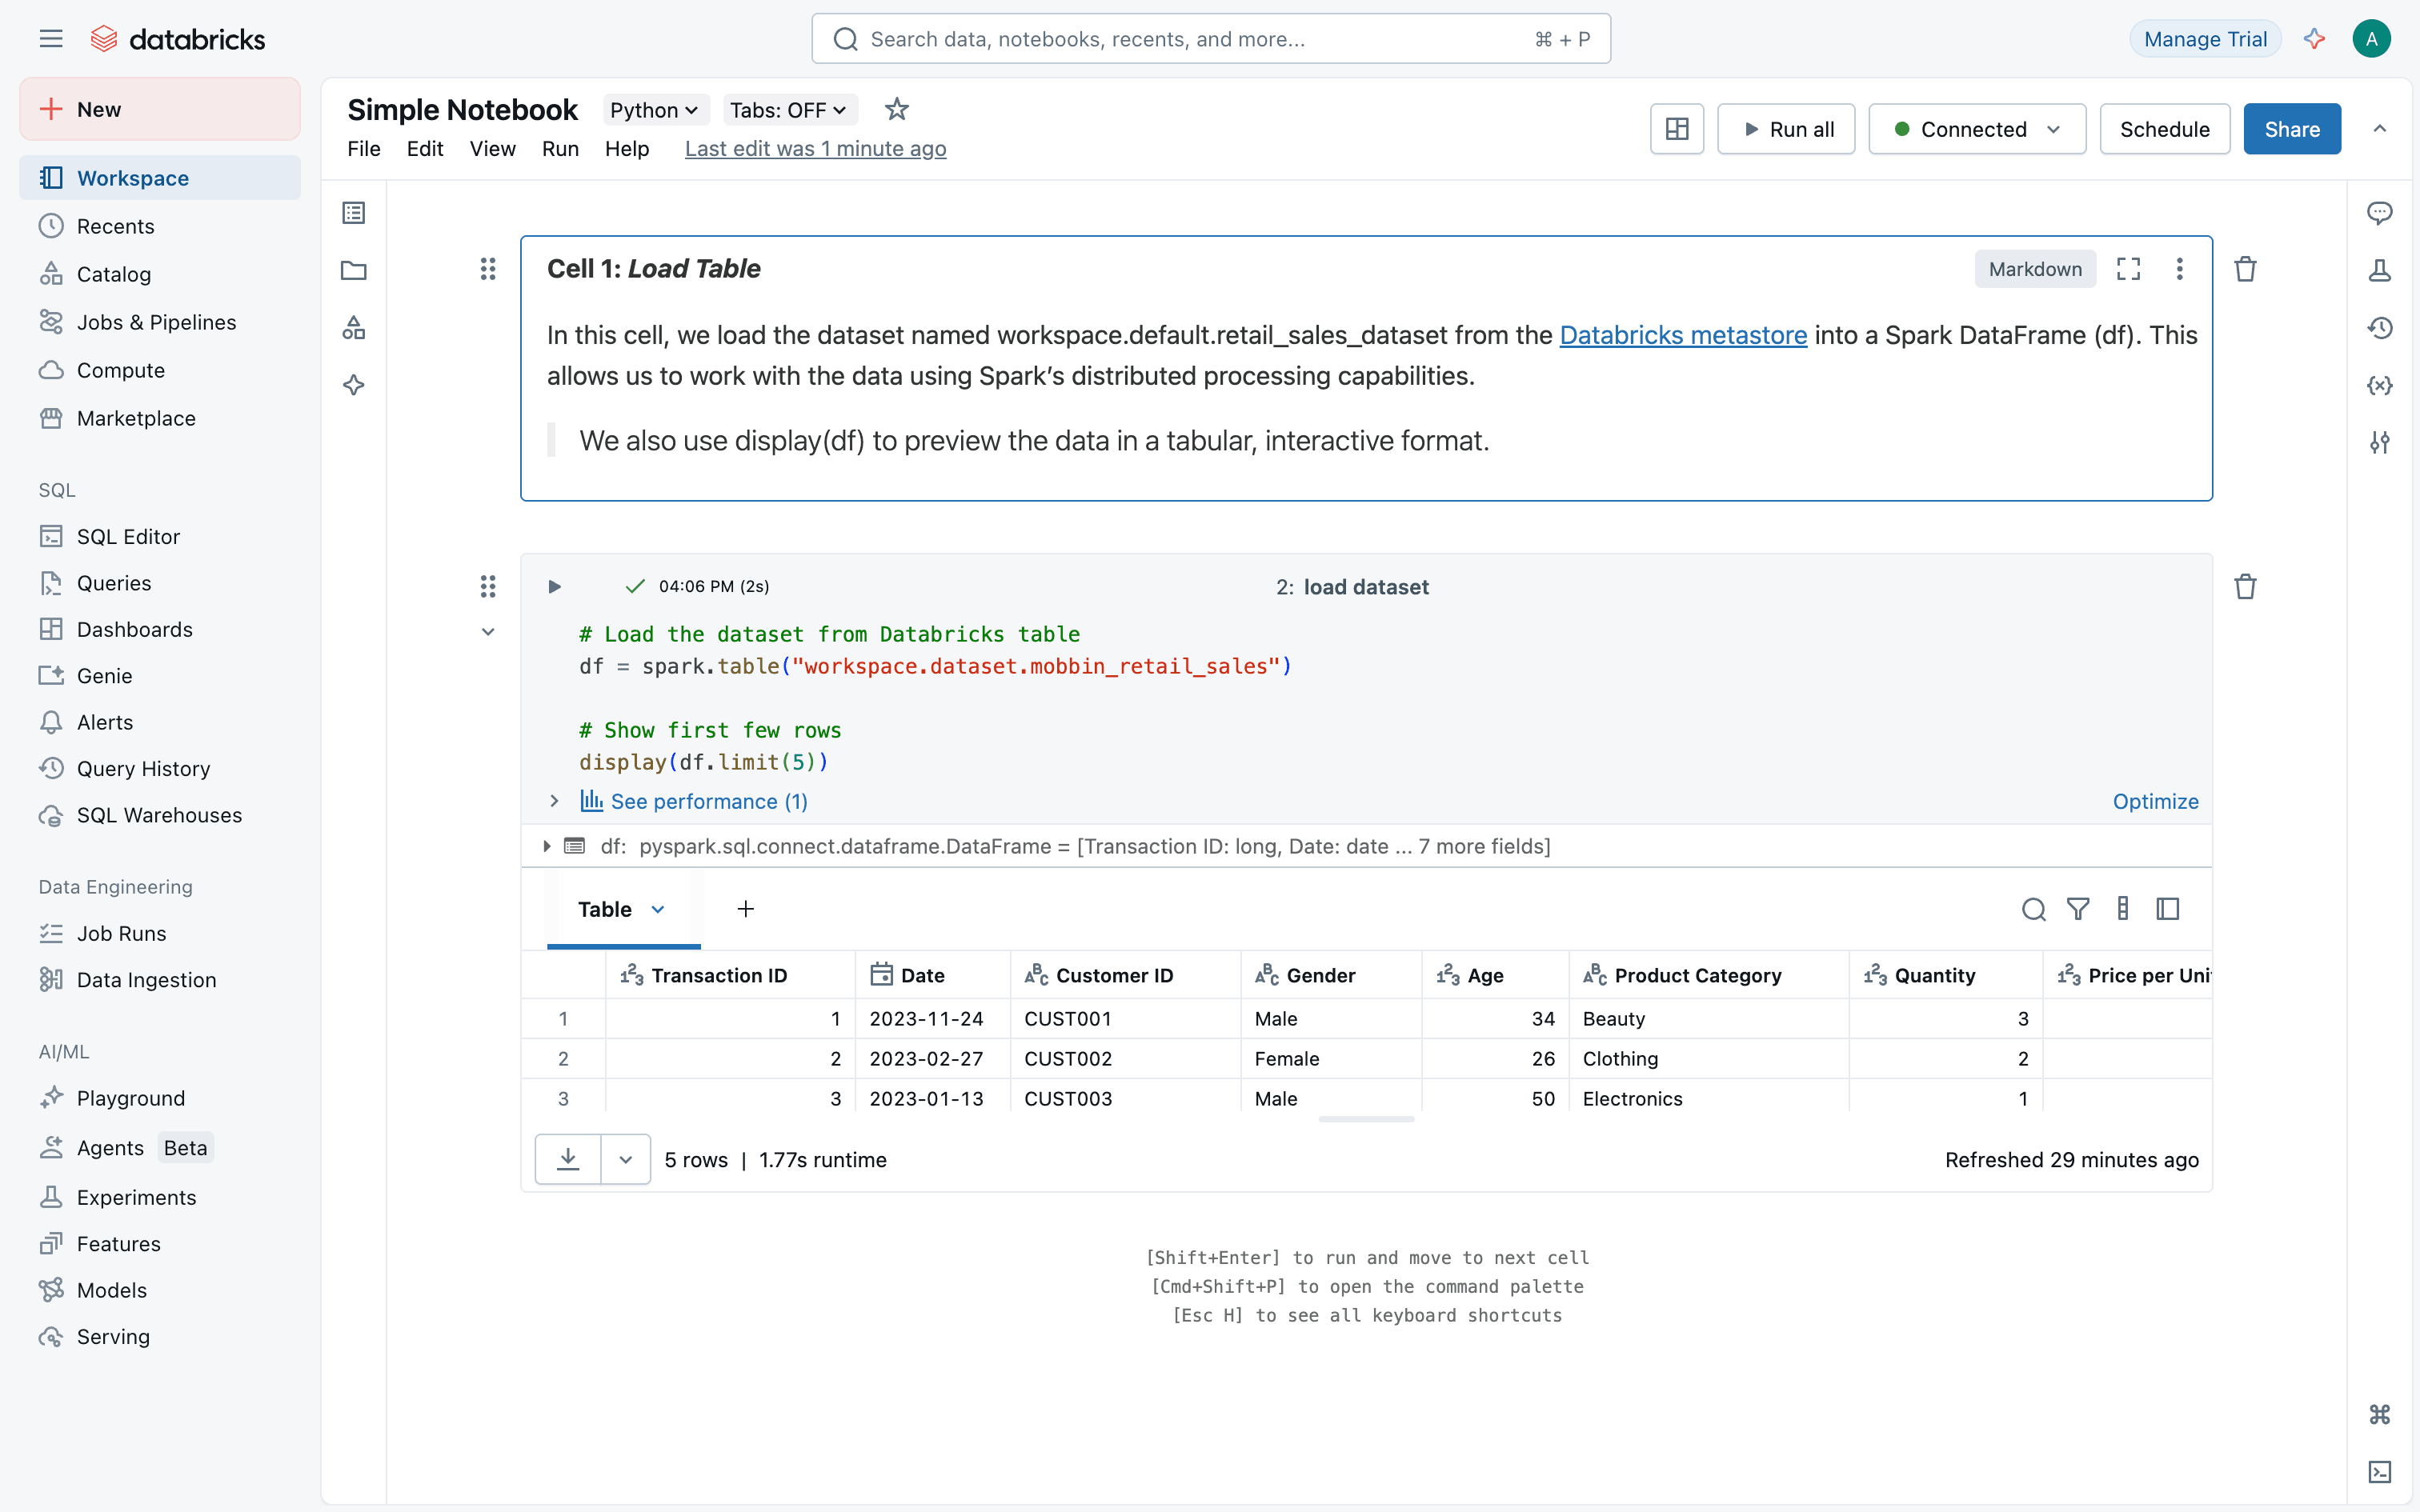The height and width of the screenshot is (1512, 2420).
Task: Click the Share button
Action: click(2291, 129)
